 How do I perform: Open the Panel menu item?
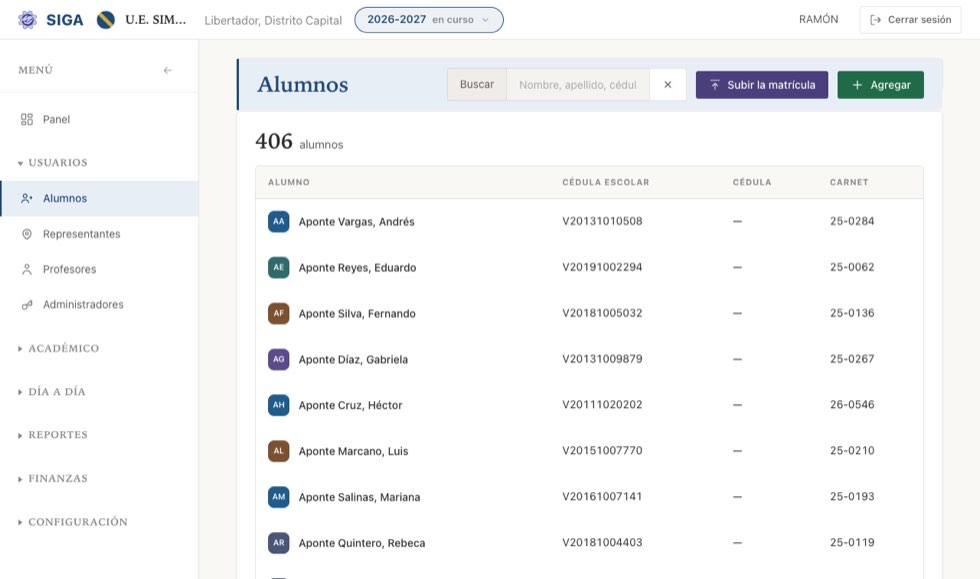[x=99, y=119]
